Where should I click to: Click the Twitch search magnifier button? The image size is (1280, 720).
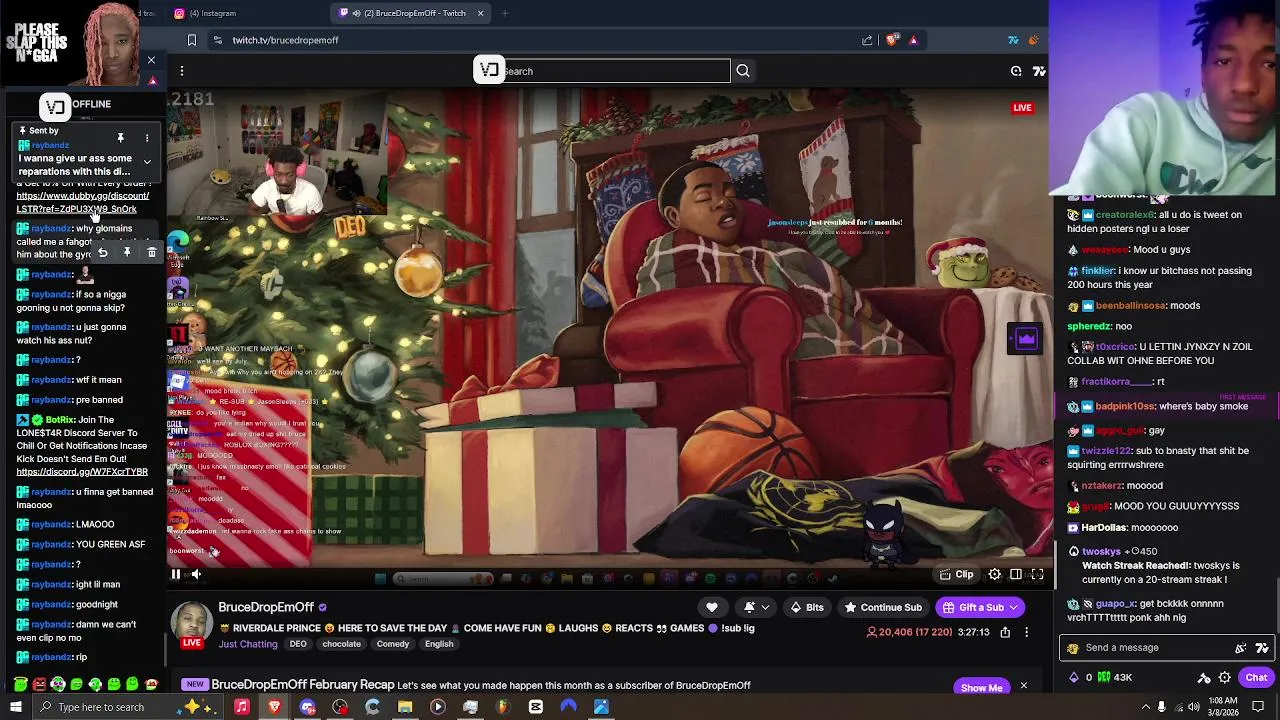pos(743,71)
